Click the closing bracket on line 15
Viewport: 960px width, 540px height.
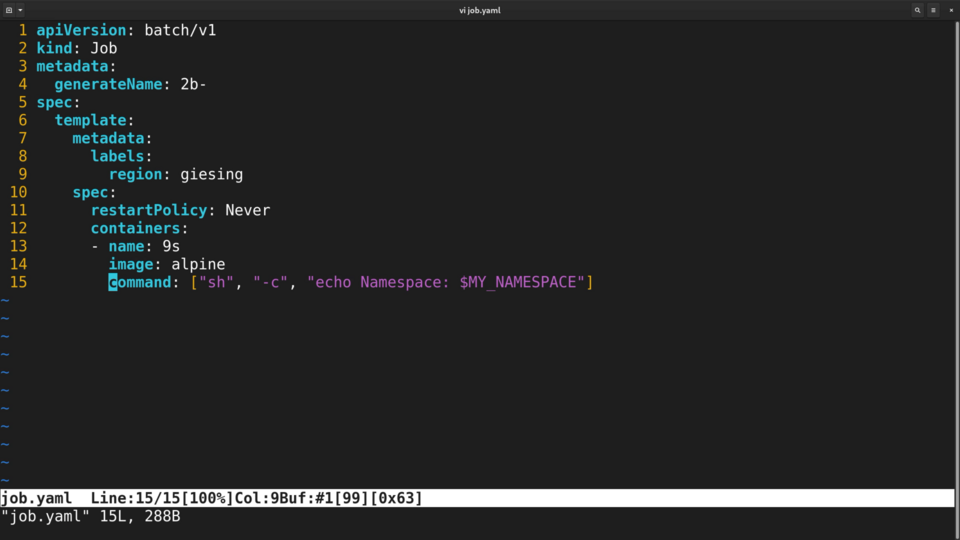(x=590, y=282)
